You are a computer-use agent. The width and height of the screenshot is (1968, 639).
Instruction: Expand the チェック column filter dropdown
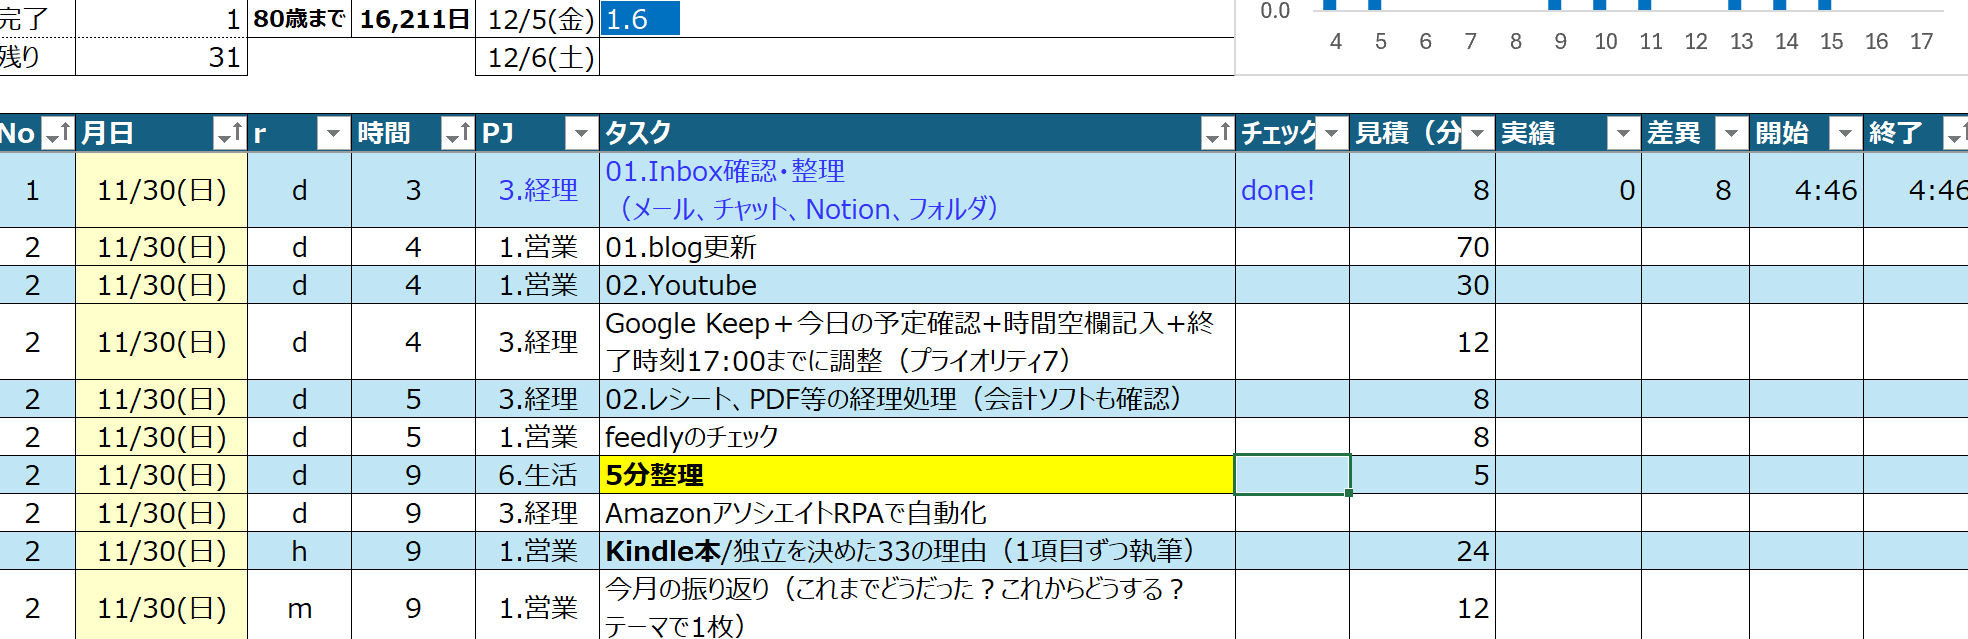[1331, 133]
